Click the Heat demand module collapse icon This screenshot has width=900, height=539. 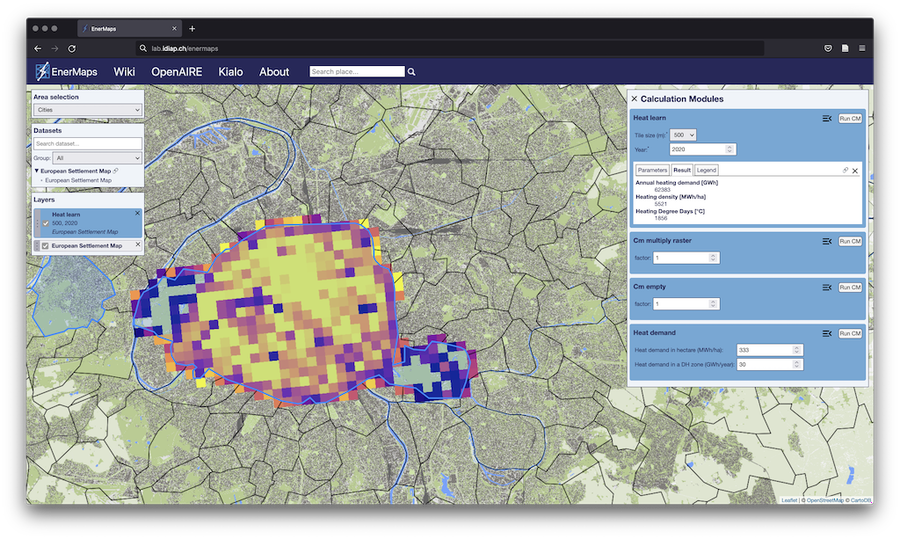pos(827,333)
